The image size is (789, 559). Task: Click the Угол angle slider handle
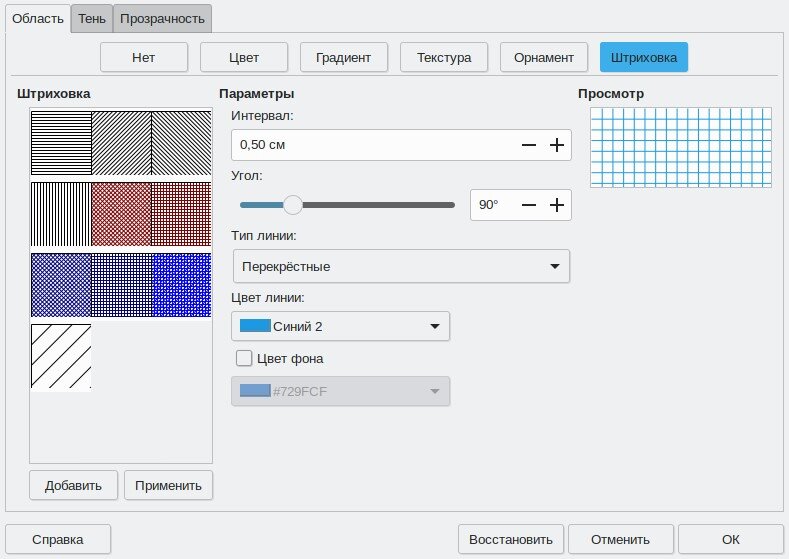click(x=292, y=205)
